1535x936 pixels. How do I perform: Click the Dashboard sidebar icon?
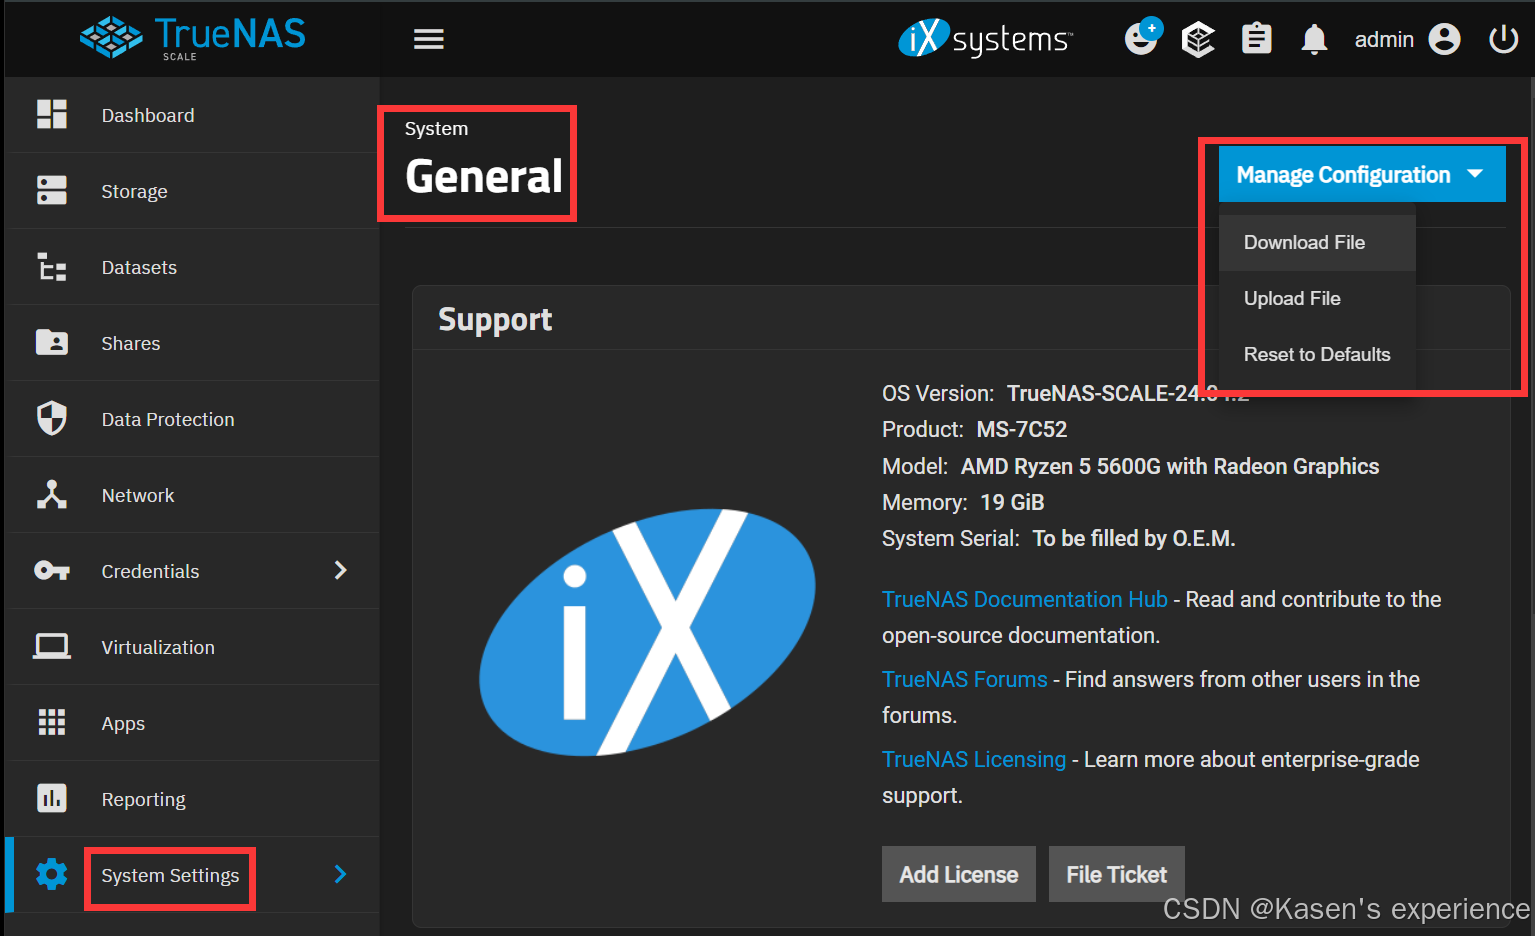[52, 114]
